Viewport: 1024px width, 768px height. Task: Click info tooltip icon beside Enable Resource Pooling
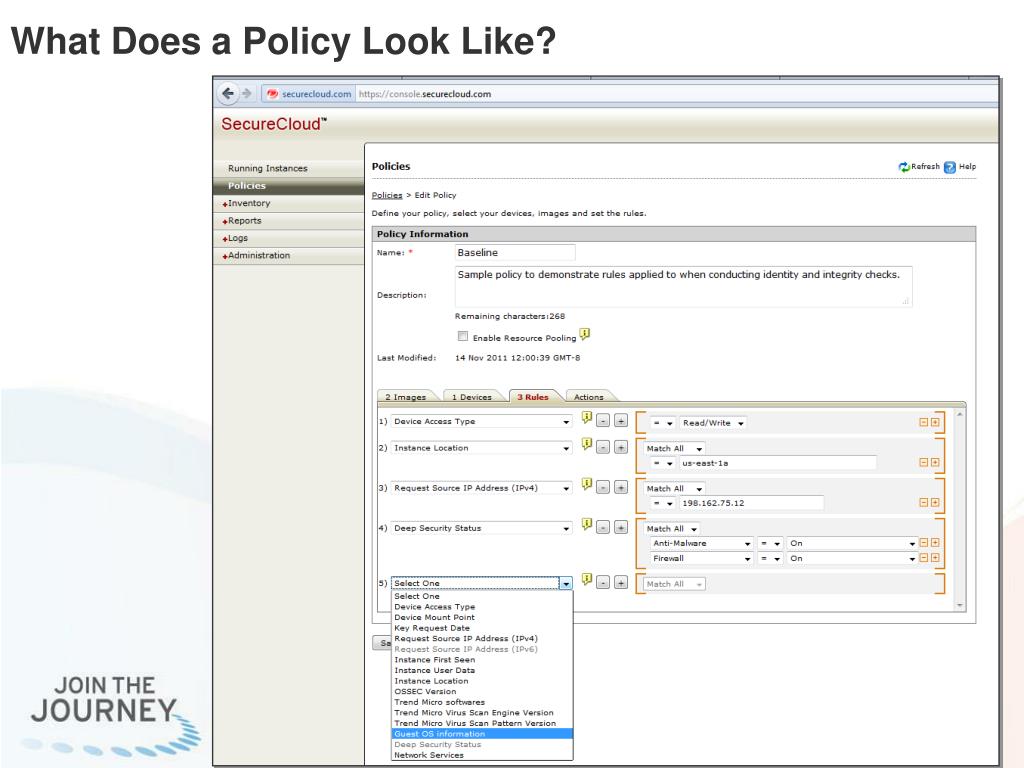[585, 334]
